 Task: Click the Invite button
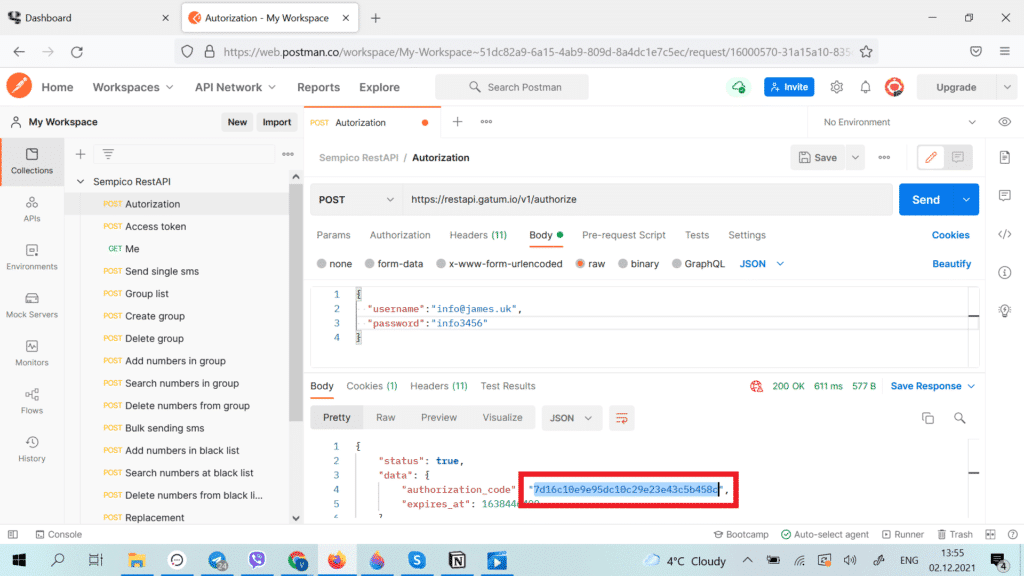pyautogui.click(x=789, y=87)
